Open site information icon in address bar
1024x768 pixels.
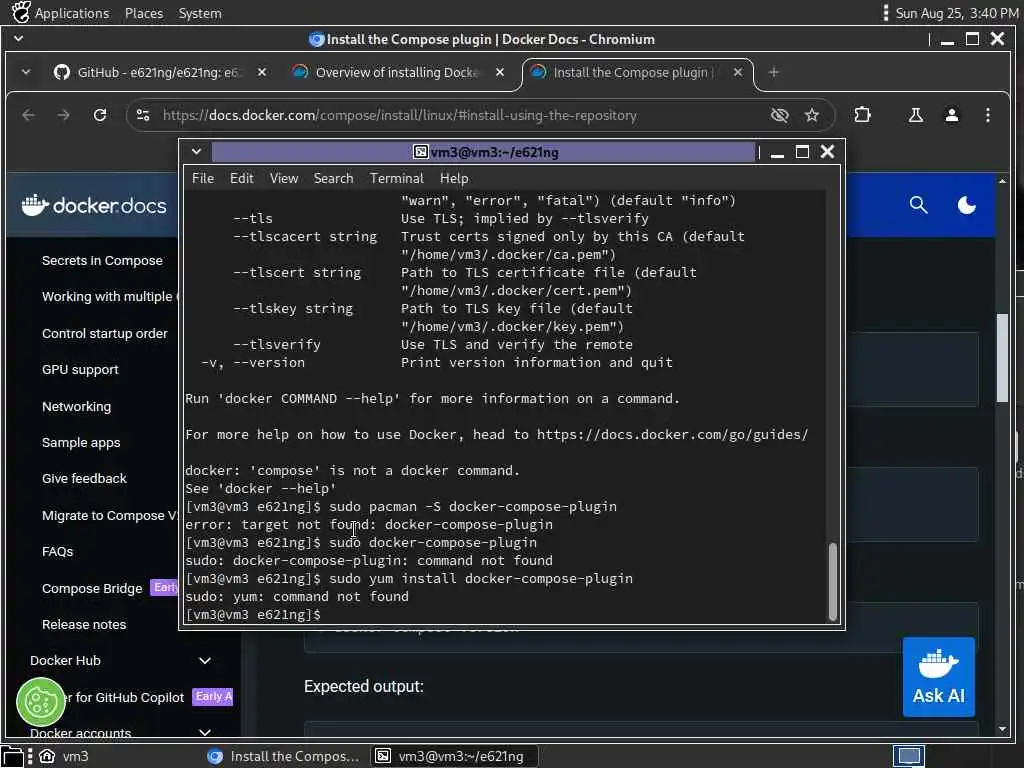tap(143, 116)
